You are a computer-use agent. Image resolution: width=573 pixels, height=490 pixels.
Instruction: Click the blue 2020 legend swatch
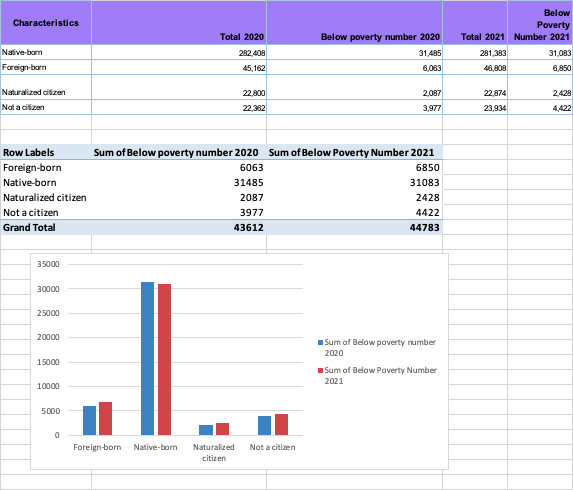[320, 342]
